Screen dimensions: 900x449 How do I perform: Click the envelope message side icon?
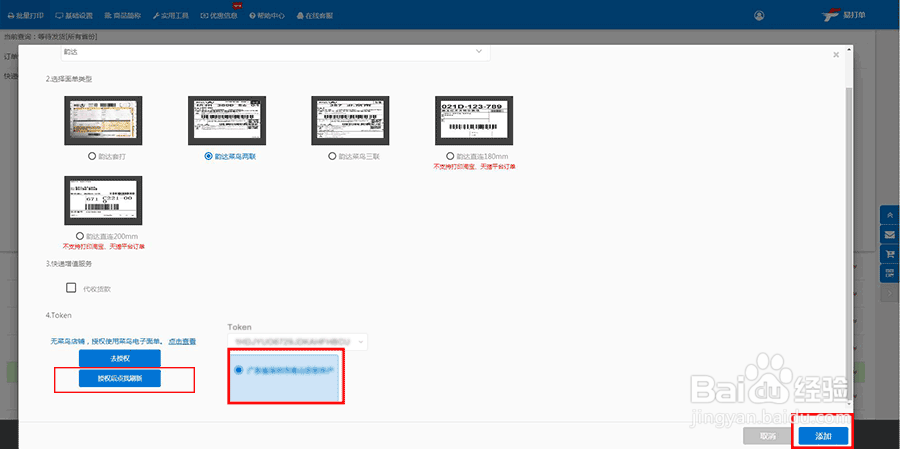tap(890, 234)
